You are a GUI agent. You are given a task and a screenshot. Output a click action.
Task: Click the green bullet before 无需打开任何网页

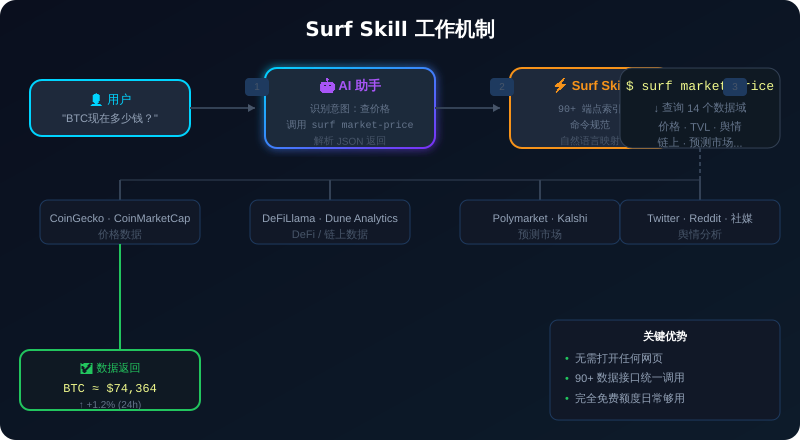pyautogui.click(x=567, y=358)
